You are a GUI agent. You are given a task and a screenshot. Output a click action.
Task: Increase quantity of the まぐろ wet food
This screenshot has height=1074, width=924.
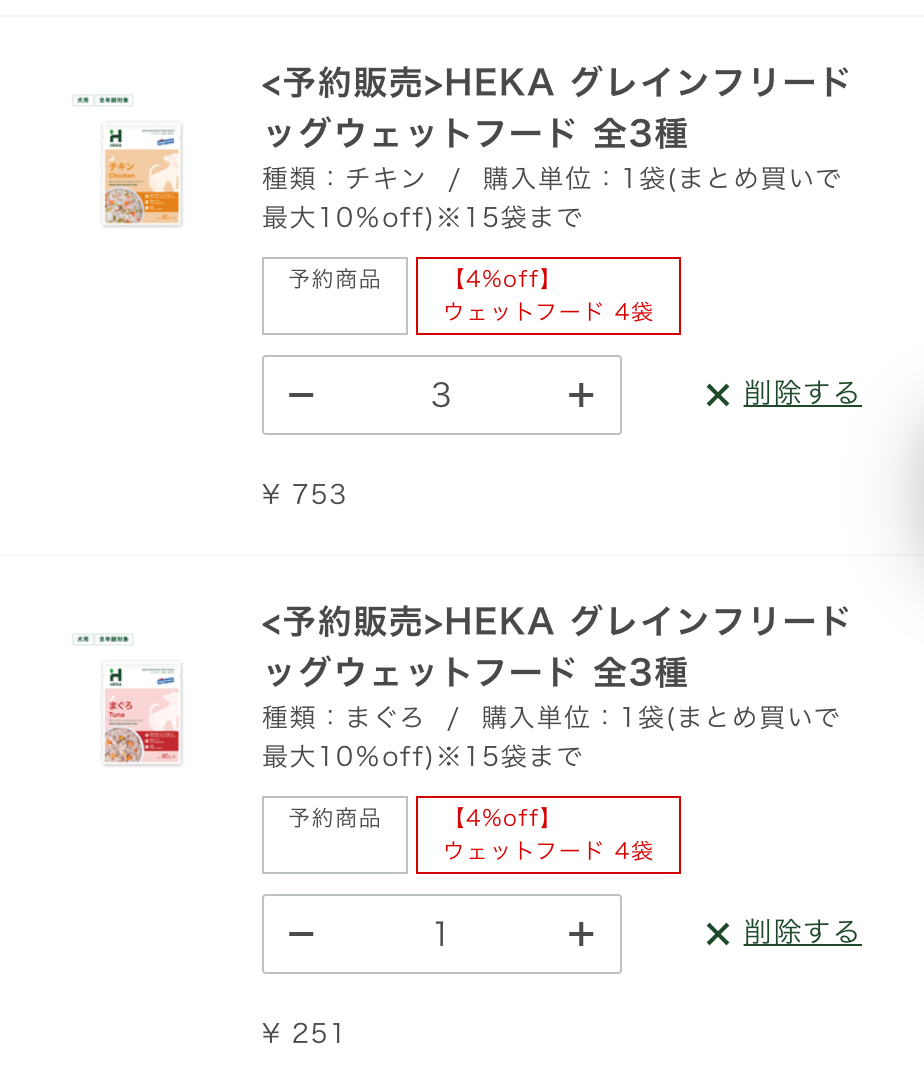(581, 935)
